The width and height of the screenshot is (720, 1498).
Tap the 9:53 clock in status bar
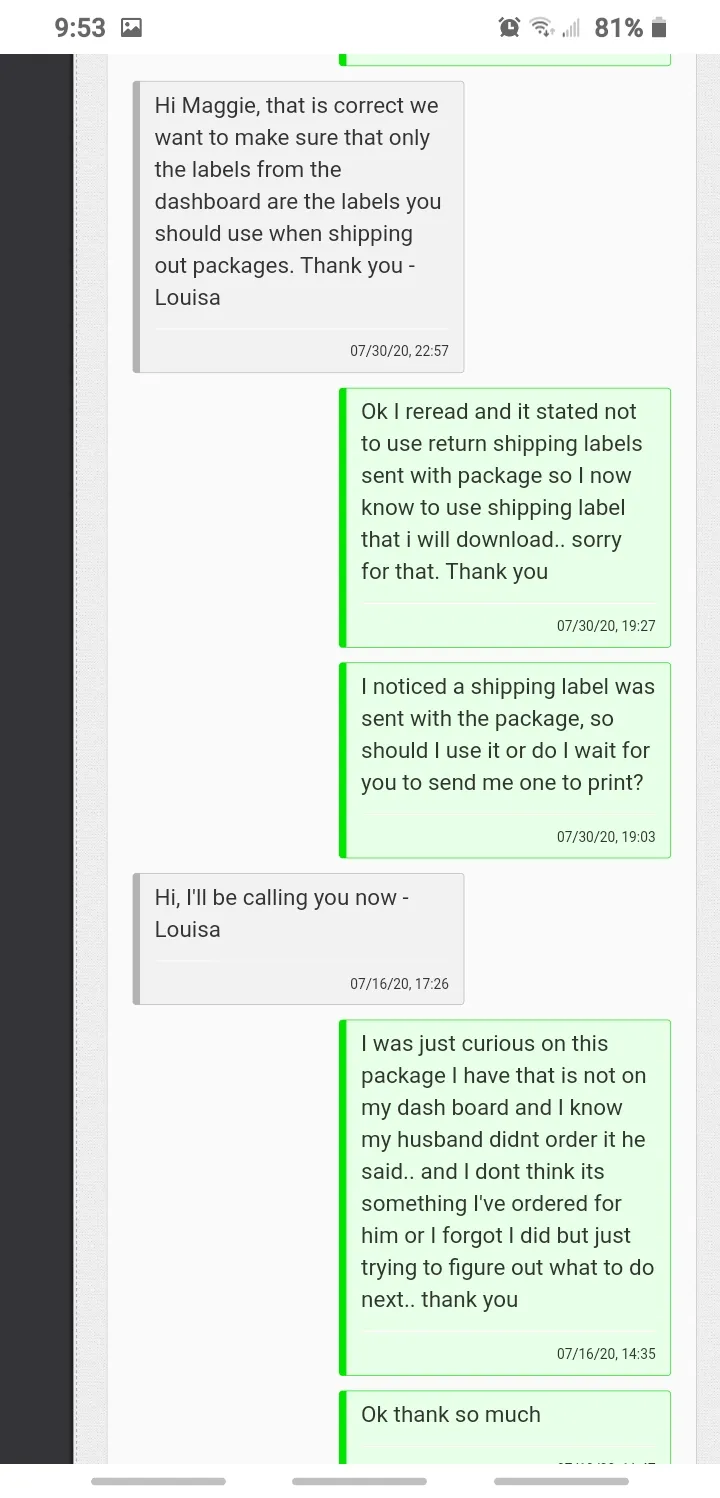80,28
